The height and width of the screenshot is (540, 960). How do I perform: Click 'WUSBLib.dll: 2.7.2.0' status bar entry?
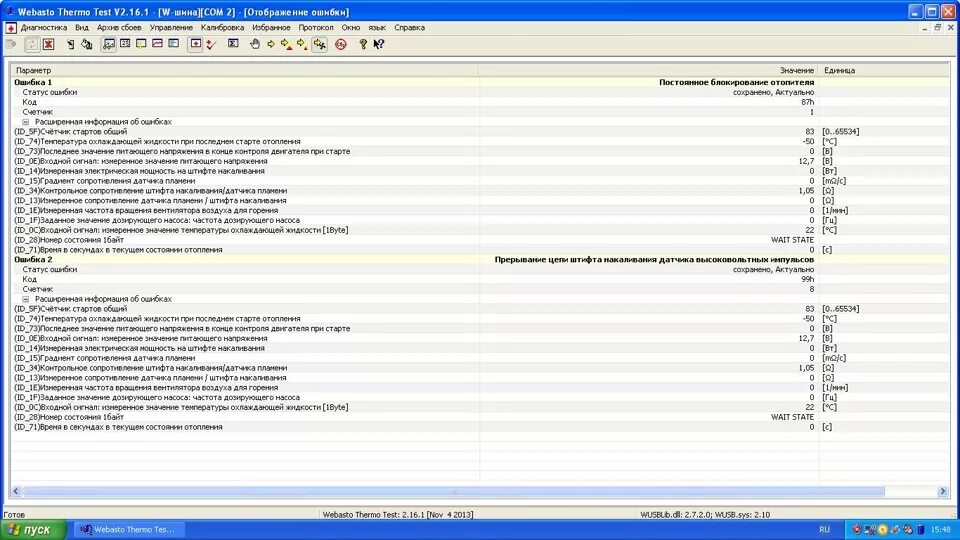coord(705,515)
